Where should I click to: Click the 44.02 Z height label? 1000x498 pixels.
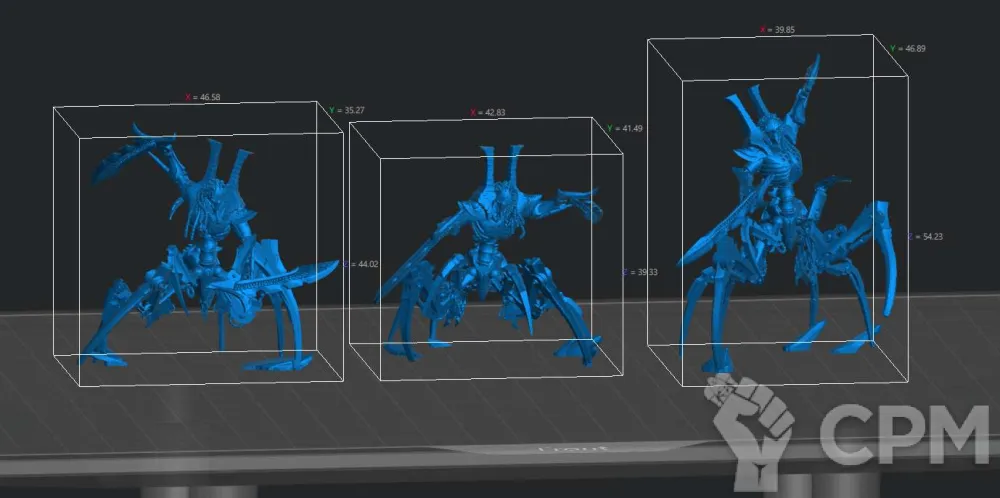361,264
